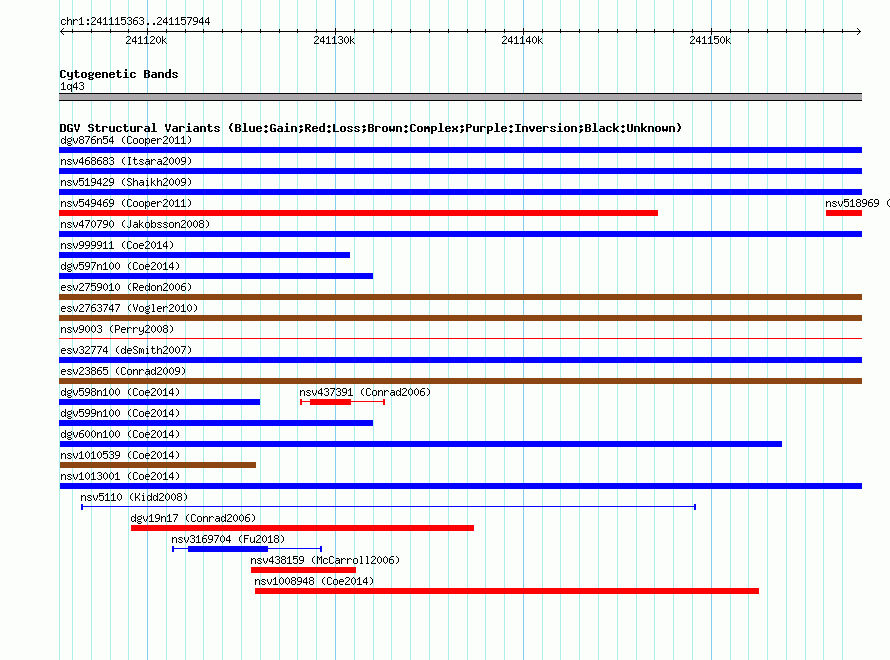
Task: Click the nsv5110 (Kidd2008) label text
Action: click(134, 497)
